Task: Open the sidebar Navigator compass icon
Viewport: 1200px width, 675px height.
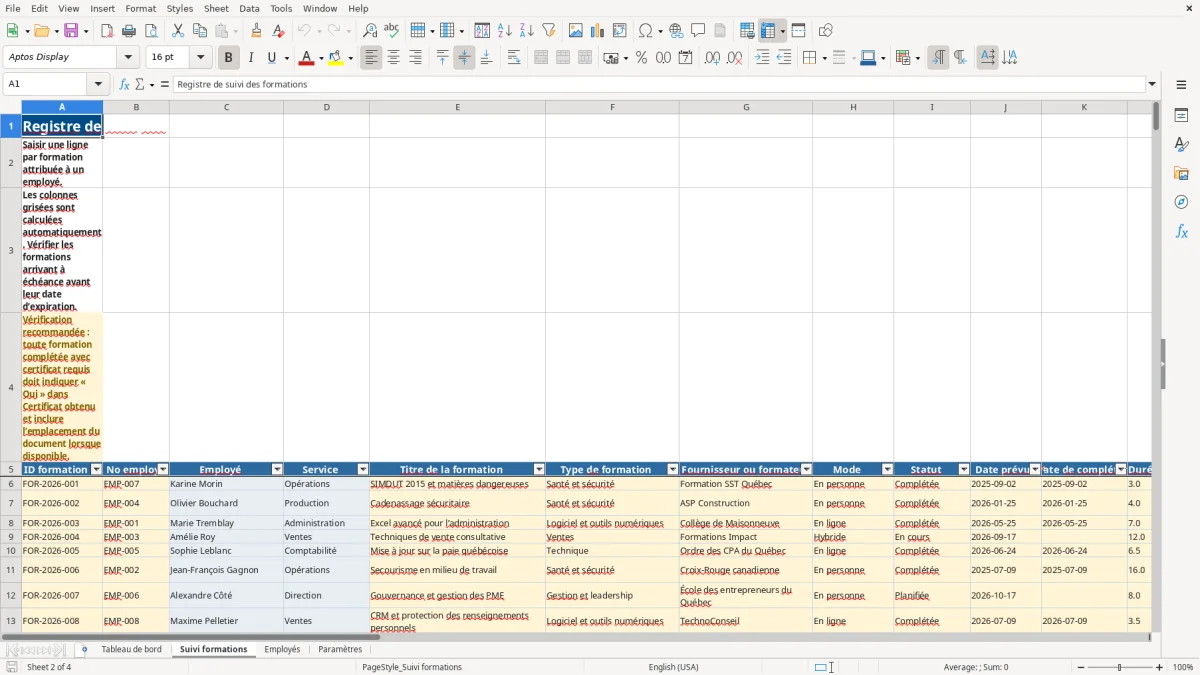Action: 1181,202
